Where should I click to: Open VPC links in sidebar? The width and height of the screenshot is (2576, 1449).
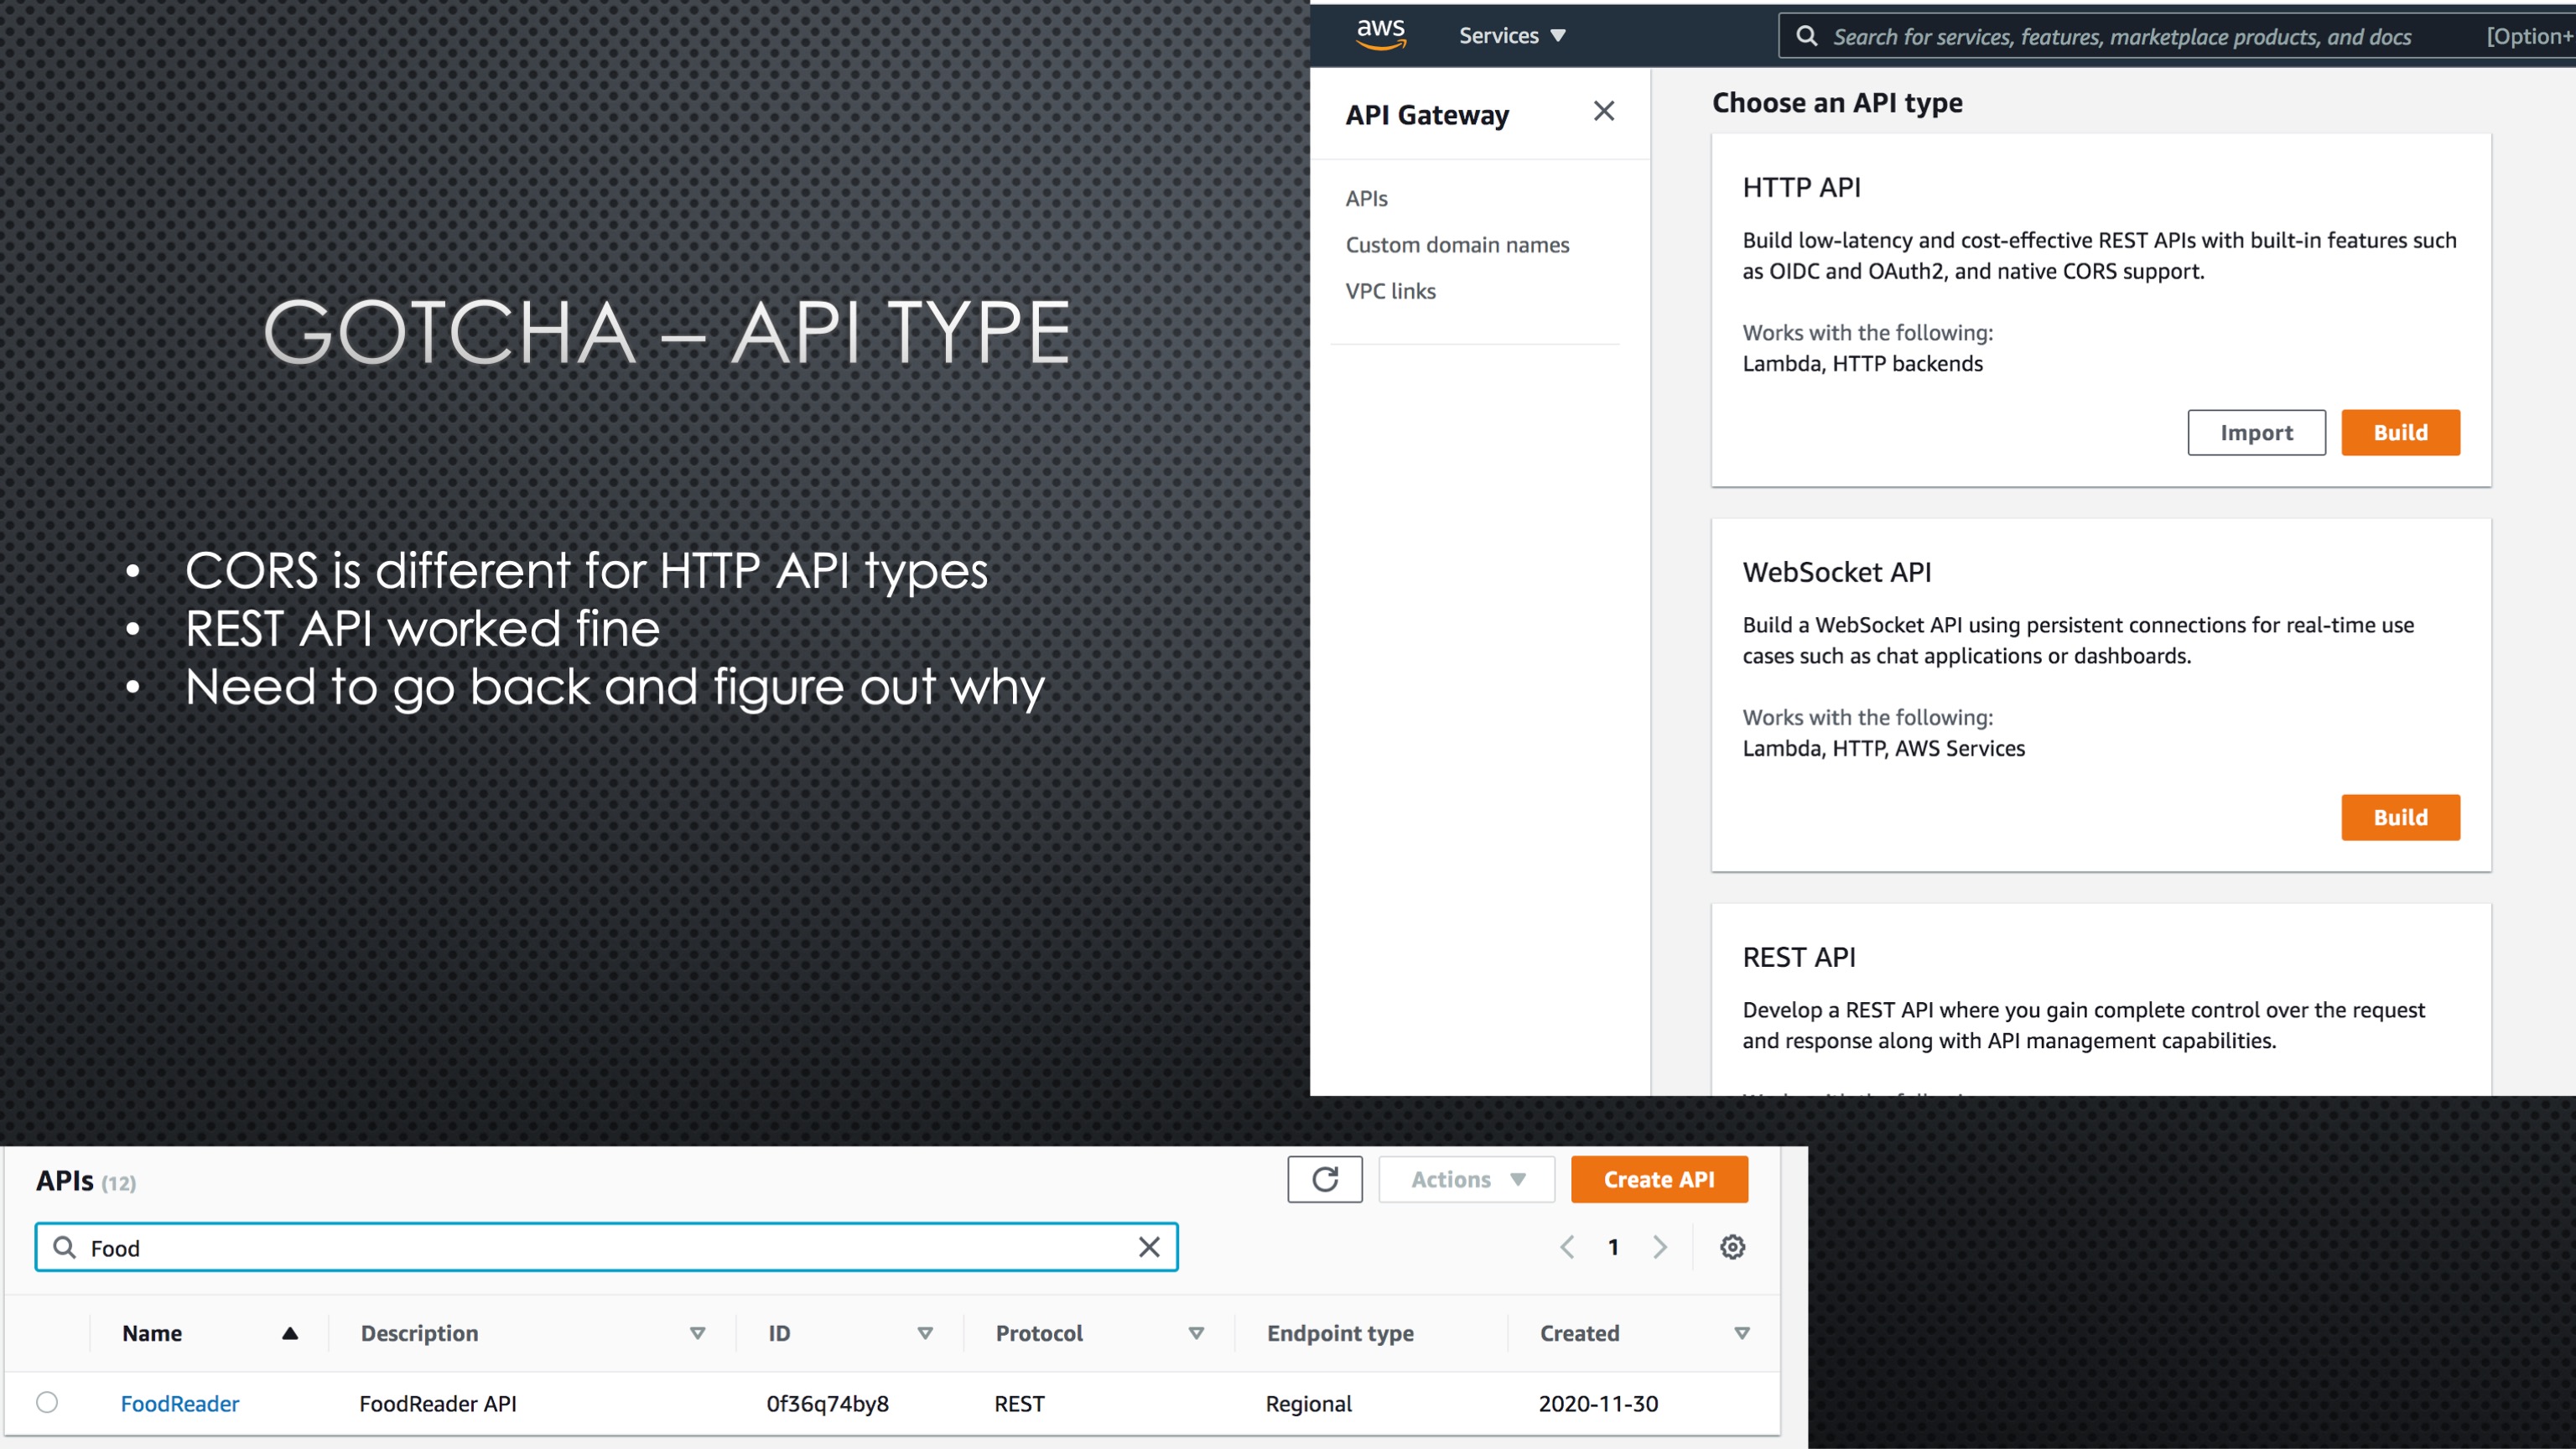pos(1390,291)
